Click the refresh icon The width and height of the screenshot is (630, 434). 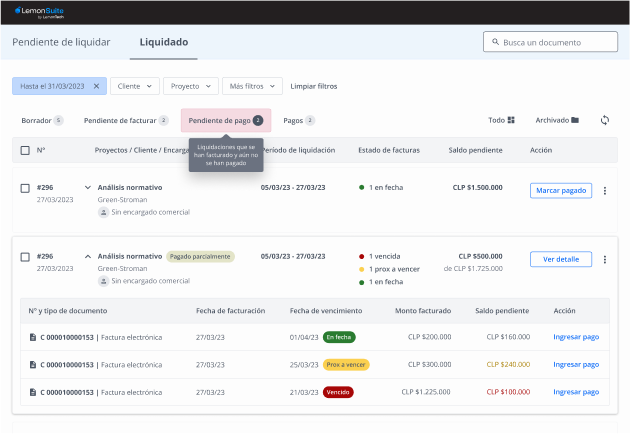pyautogui.click(x=604, y=120)
